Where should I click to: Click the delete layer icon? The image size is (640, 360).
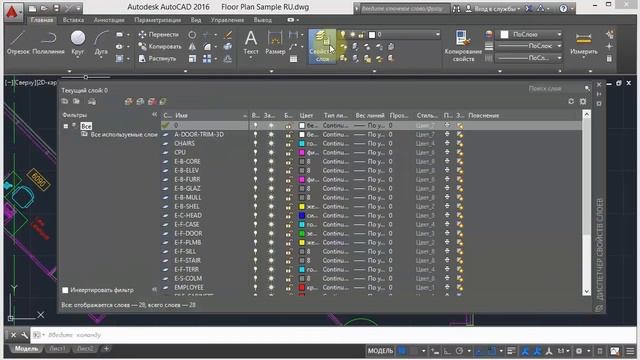(x=152, y=102)
